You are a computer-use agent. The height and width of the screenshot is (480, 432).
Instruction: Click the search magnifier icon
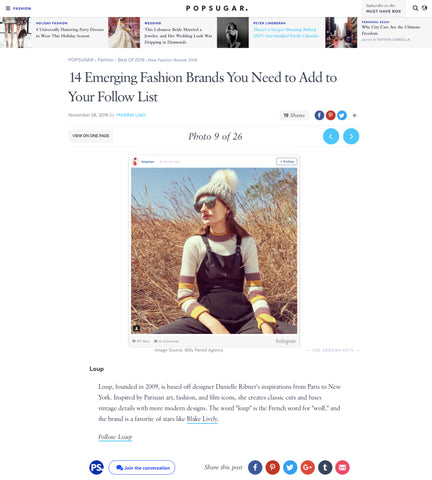tap(415, 8)
